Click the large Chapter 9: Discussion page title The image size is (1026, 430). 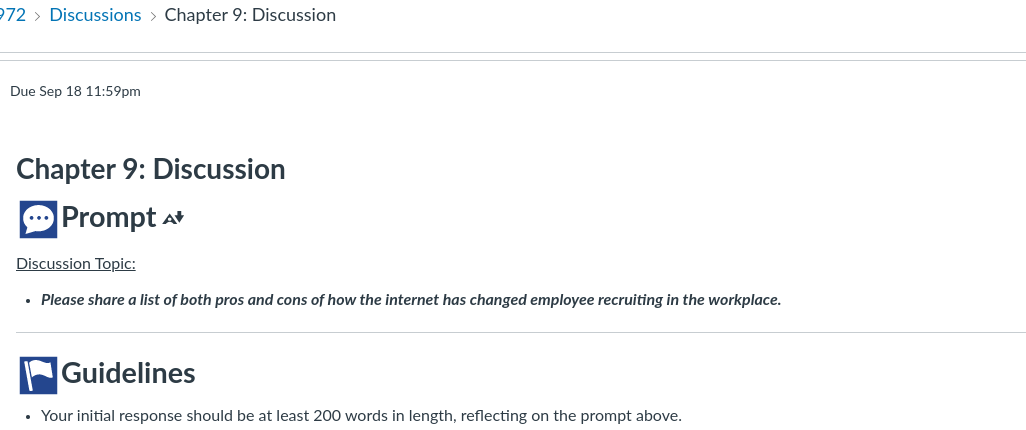(150, 169)
